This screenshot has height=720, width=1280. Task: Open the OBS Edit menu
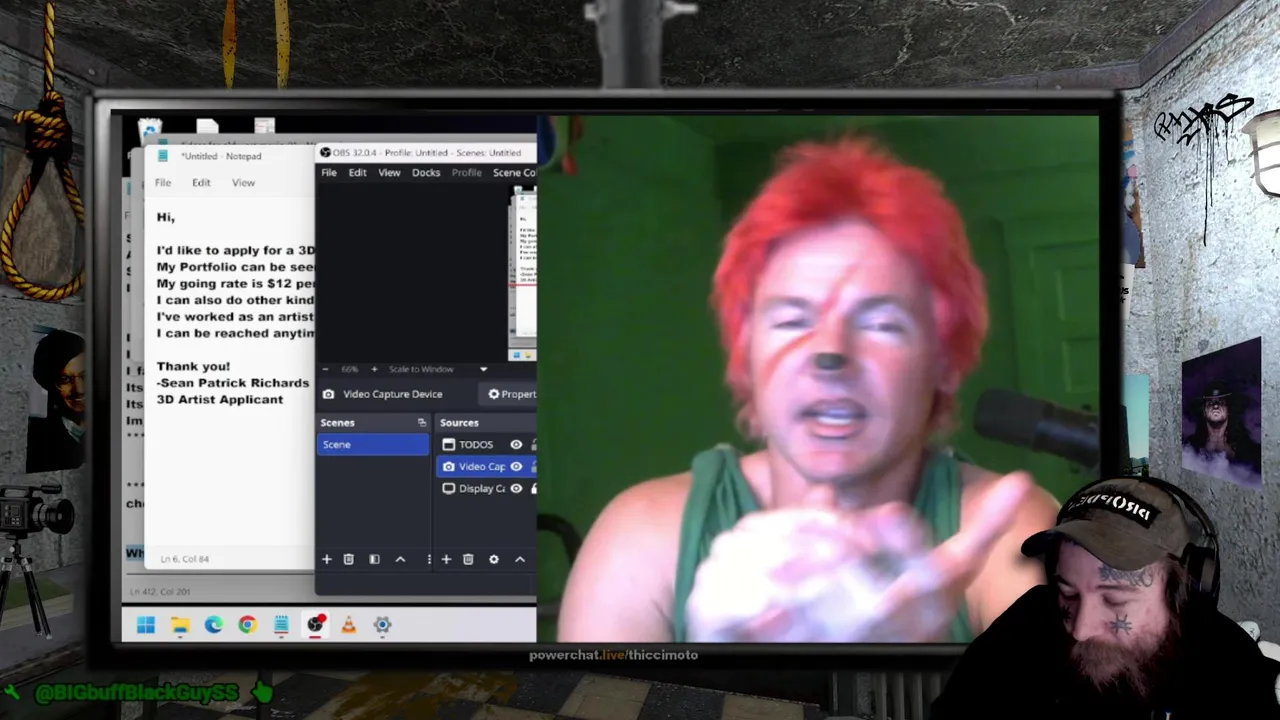357,173
